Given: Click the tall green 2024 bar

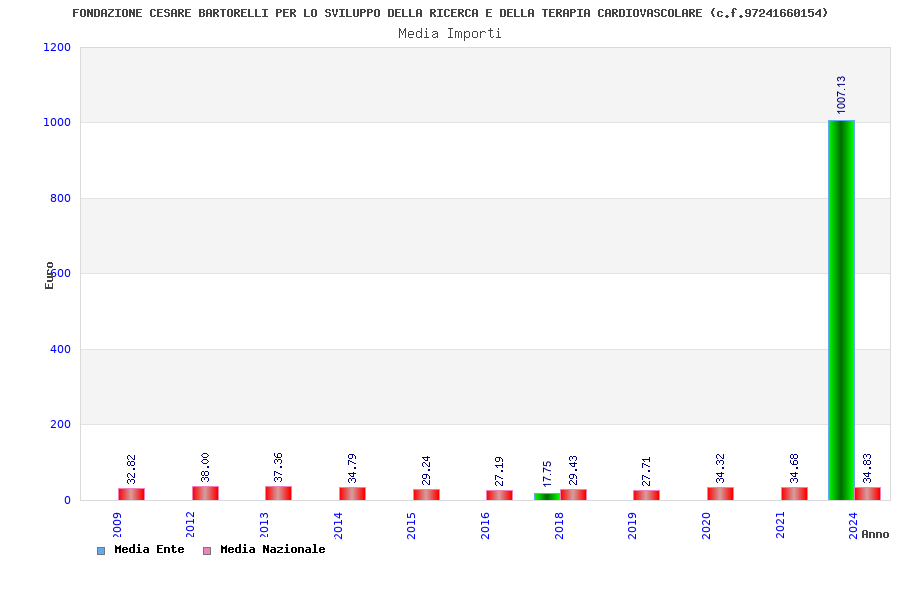Looking at the screenshot, I should tap(841, 310).
